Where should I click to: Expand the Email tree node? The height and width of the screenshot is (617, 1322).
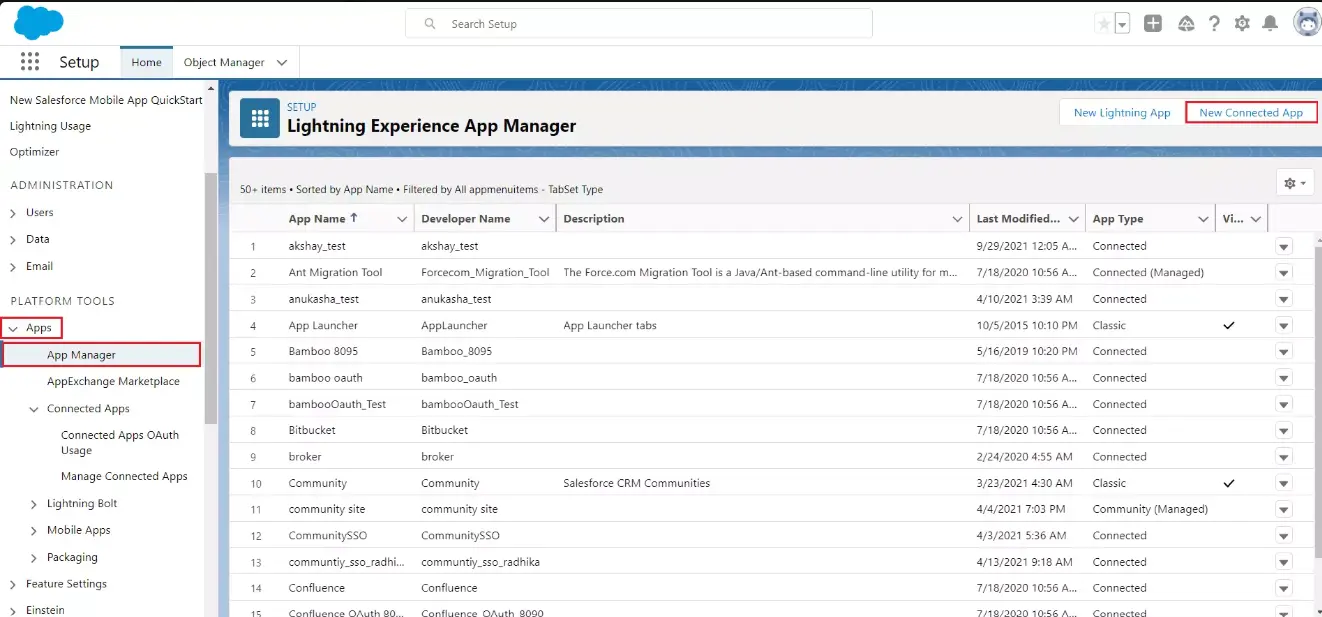[x=13, y=267]
